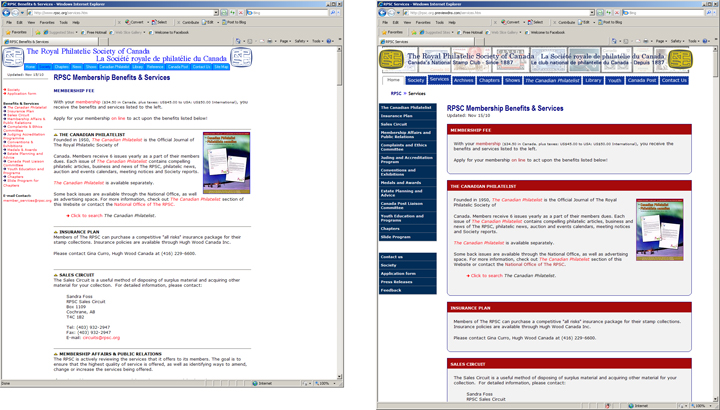The width and height of the screenshot is (720, 410).
Task: Click Post to Blog in left window
Action: [x=234, y=22]
